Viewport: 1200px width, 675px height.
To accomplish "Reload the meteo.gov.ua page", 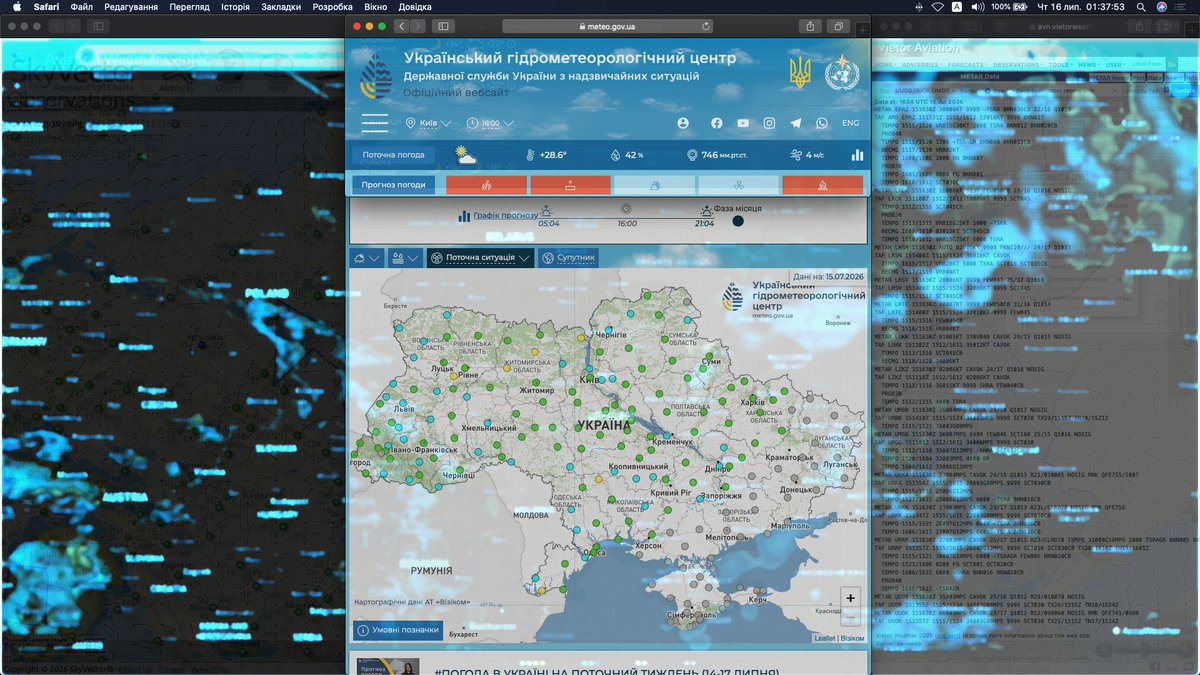I will click(x=707, y=26).
